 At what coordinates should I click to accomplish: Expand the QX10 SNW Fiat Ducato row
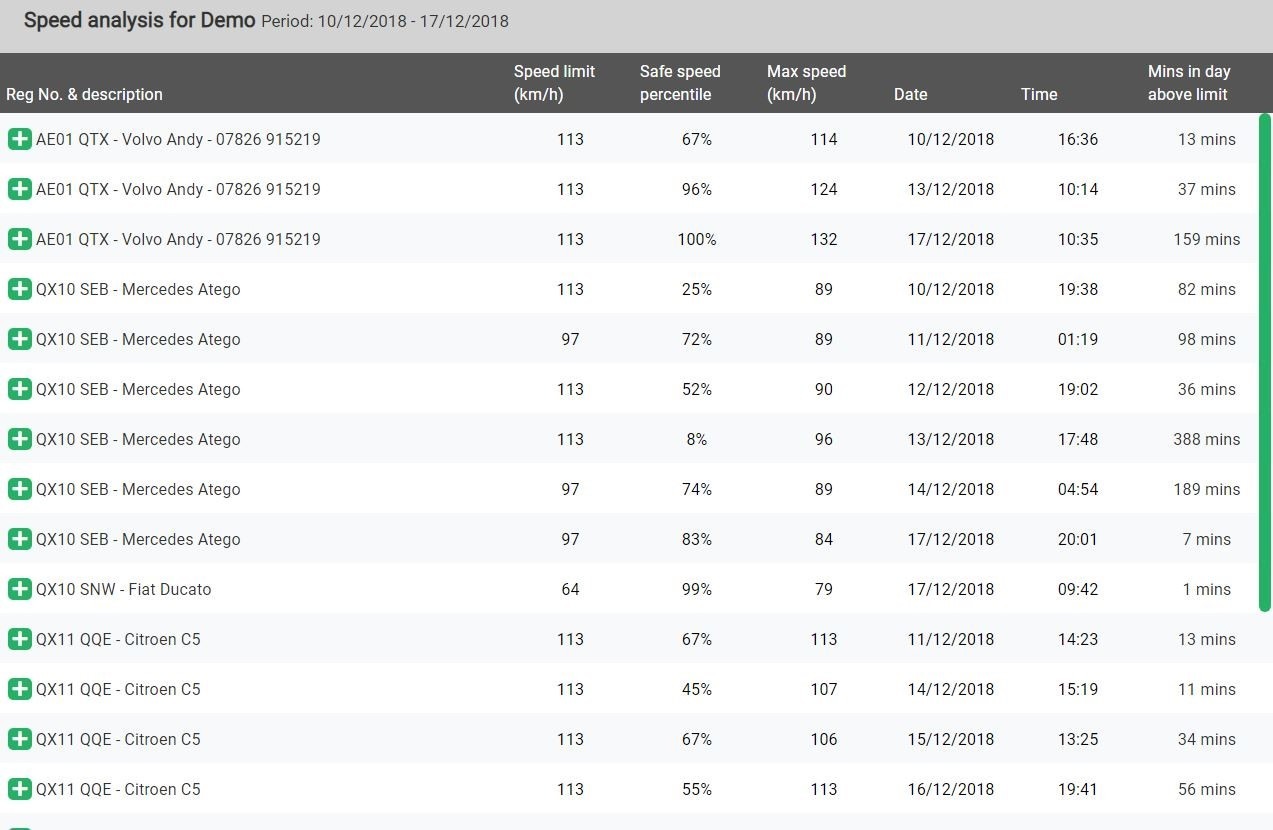point(19,589)
